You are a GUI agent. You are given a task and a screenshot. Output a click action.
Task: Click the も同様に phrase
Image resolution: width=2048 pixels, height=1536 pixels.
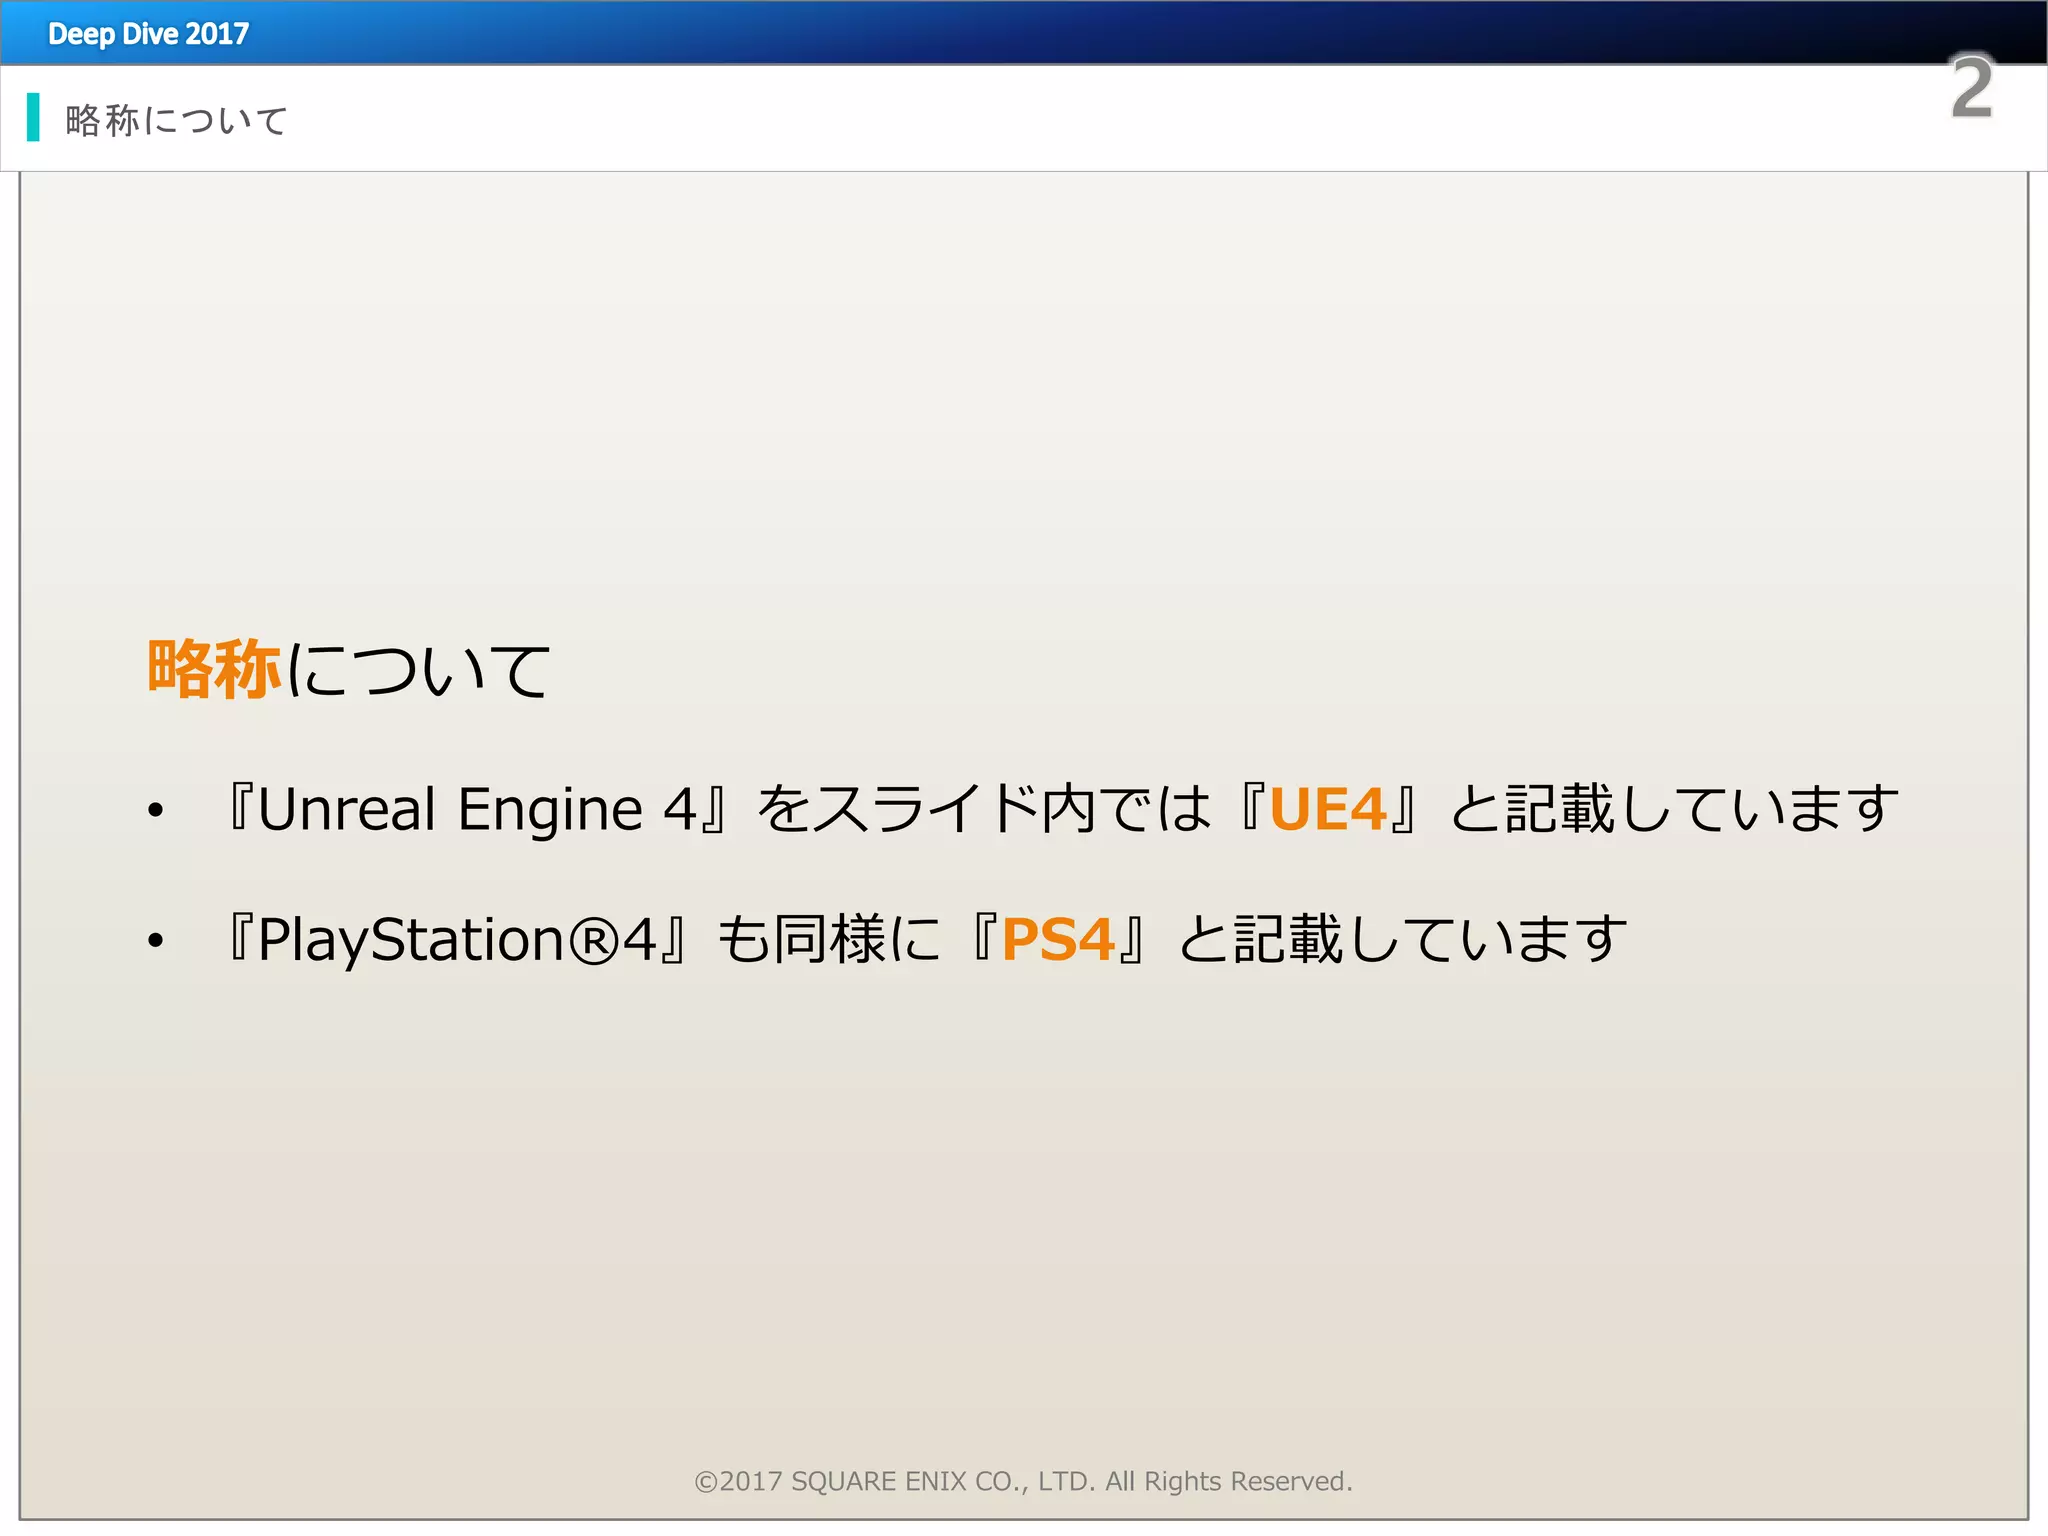(x=829, y=940)
